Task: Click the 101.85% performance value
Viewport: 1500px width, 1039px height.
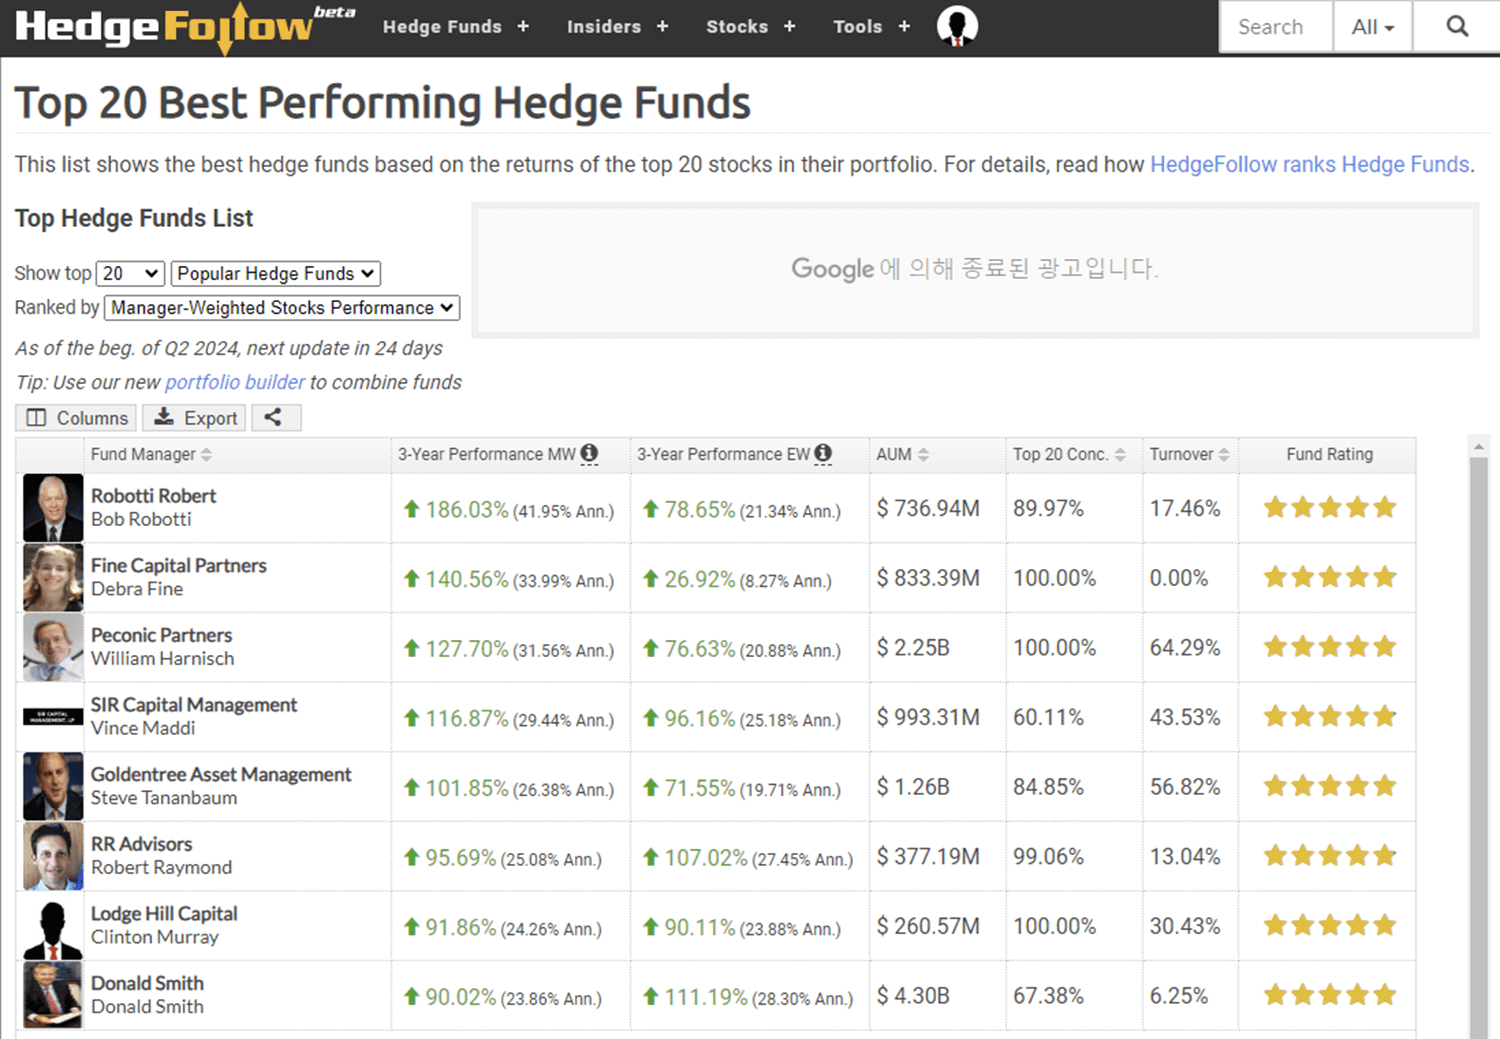Action: coord(467,788)
